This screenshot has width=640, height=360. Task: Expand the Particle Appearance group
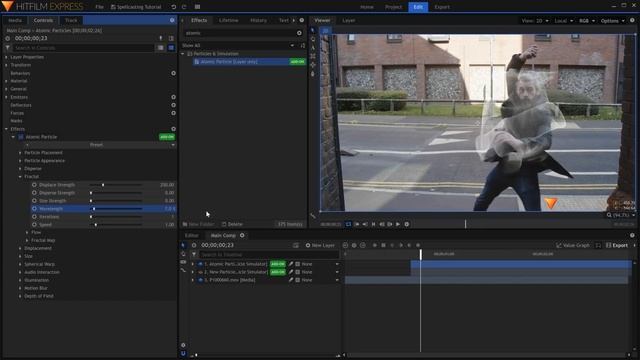[20, 161]
